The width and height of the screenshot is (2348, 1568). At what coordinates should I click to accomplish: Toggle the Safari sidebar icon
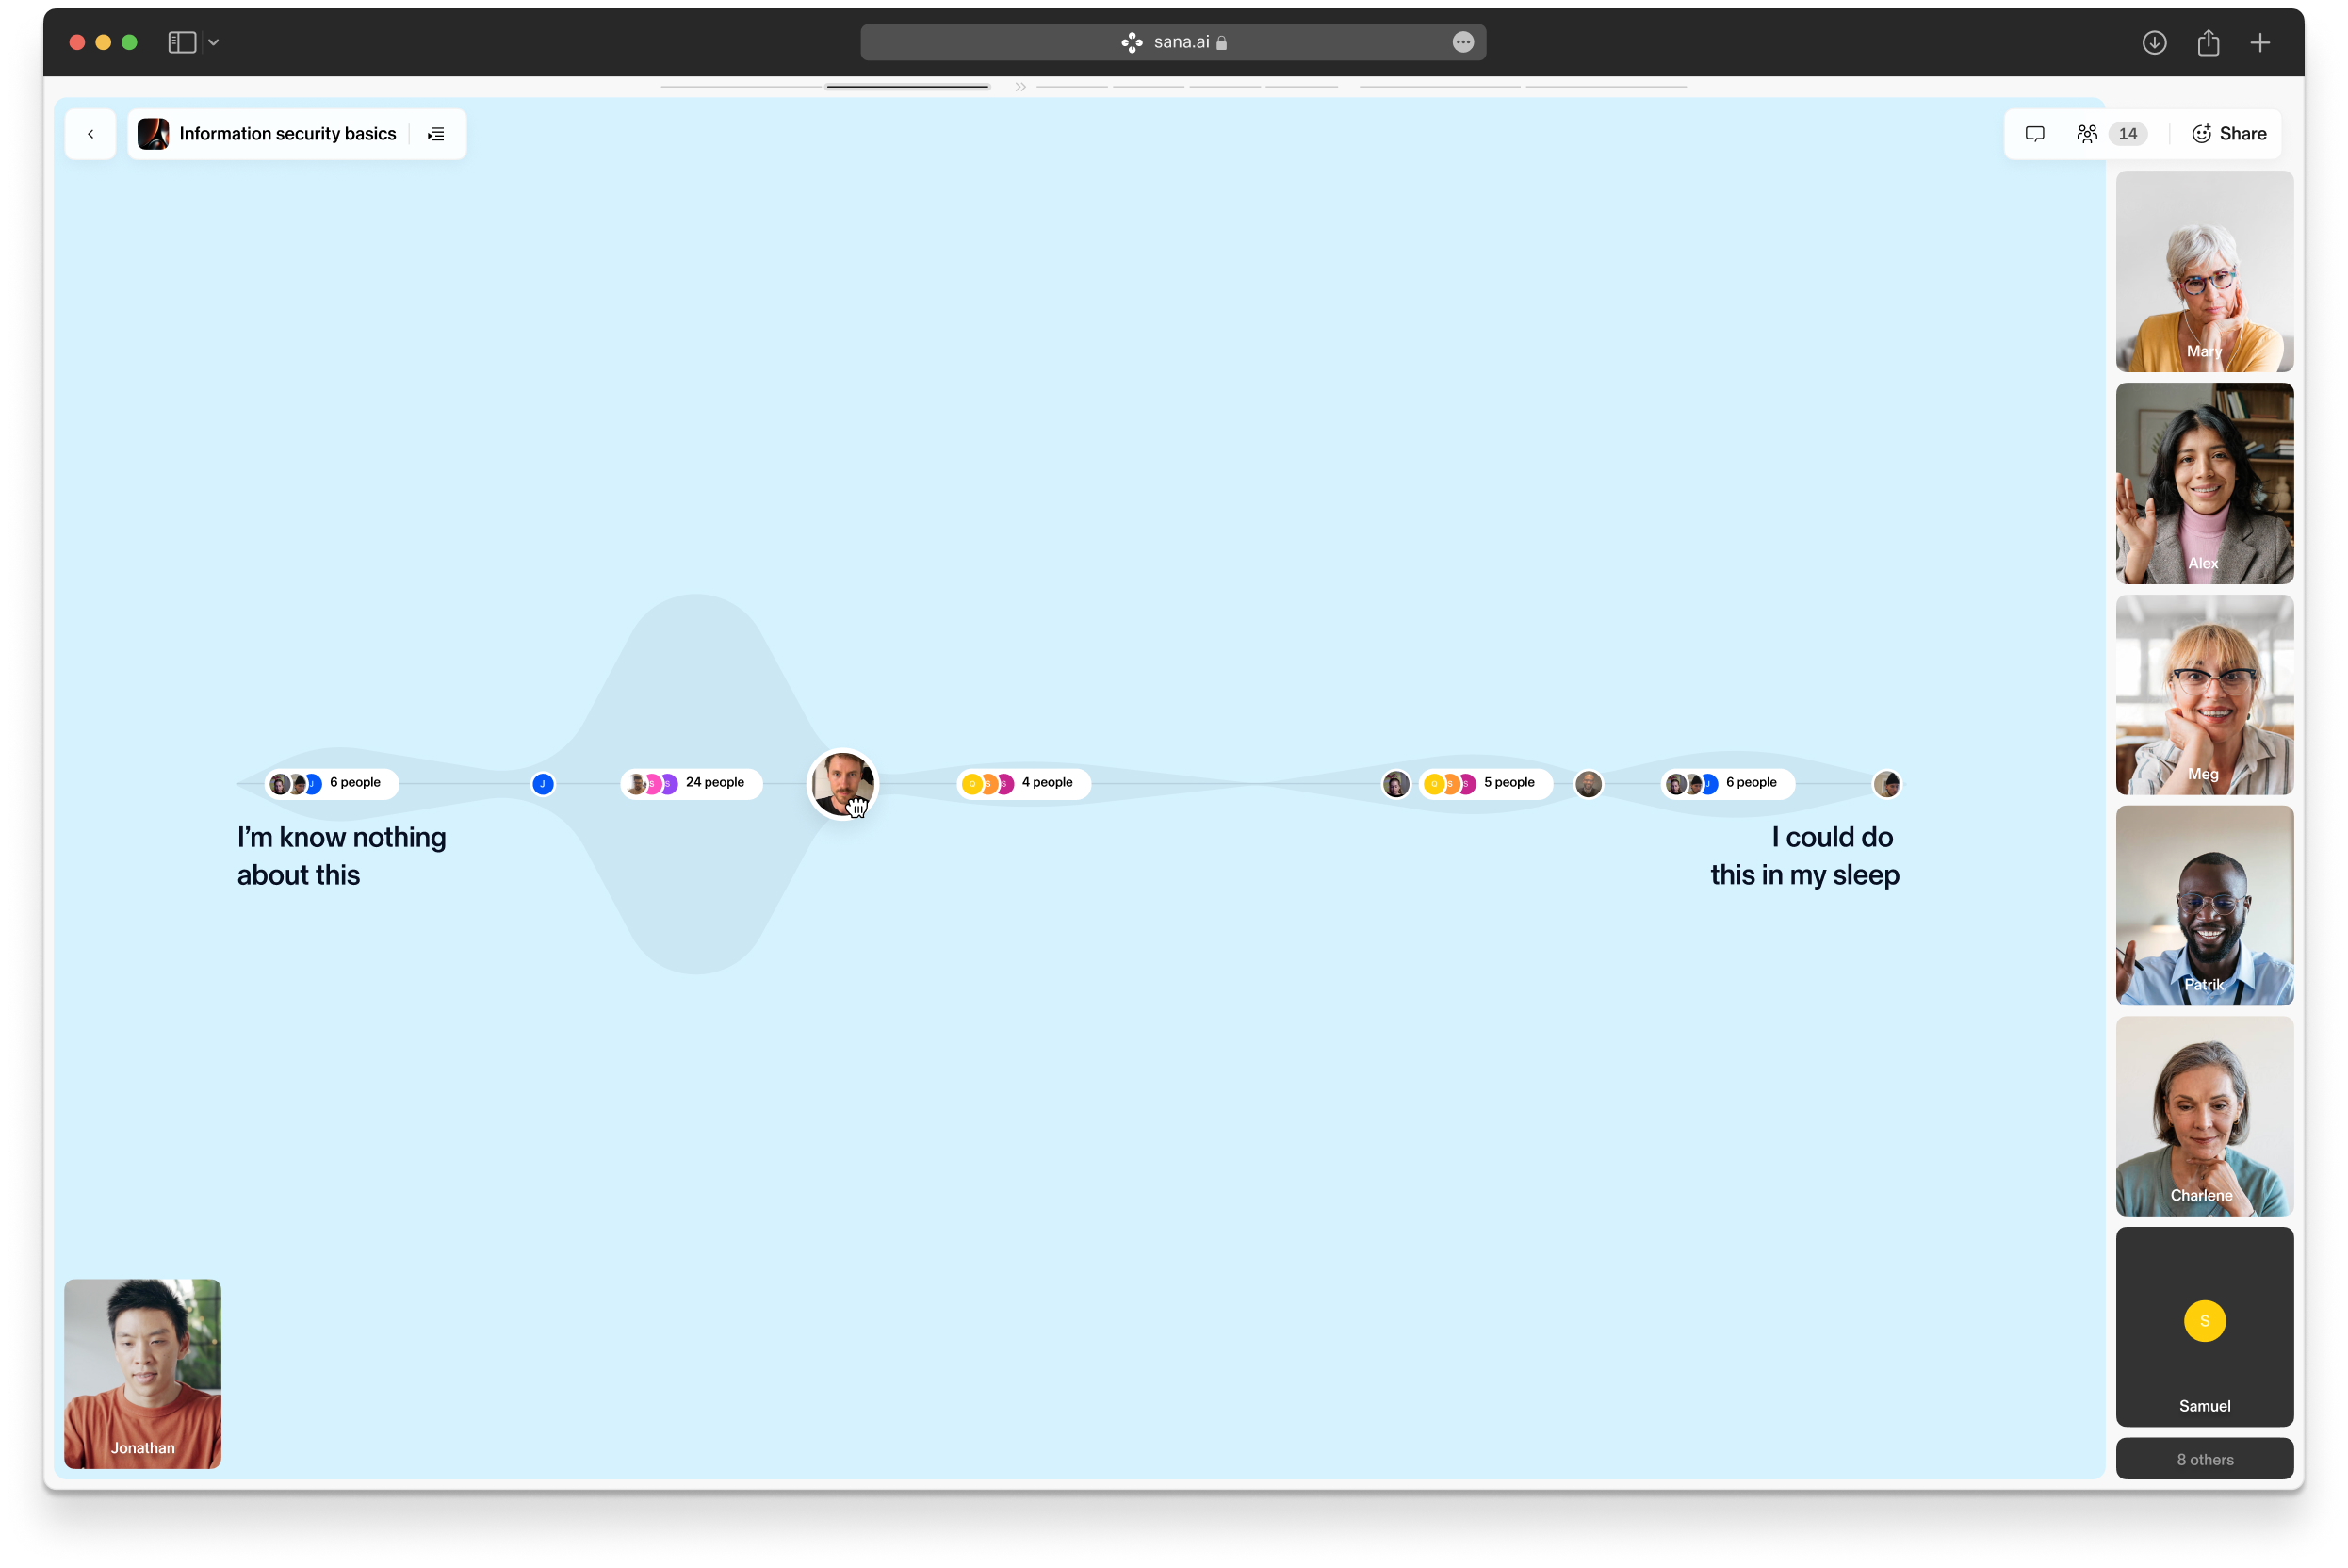(182, 42)
